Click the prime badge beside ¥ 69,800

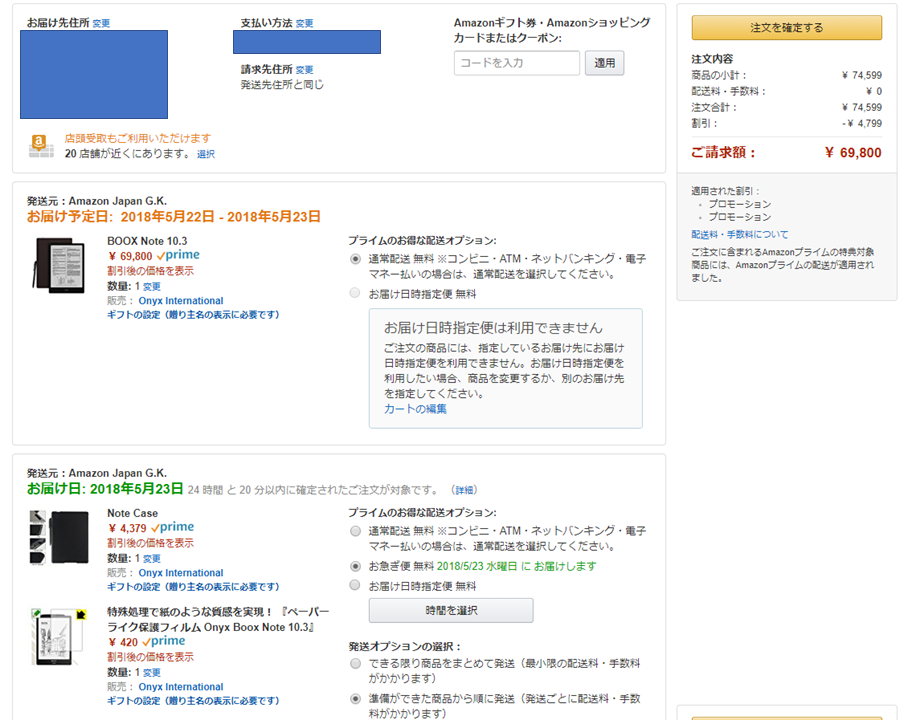[x=178, y=255]
